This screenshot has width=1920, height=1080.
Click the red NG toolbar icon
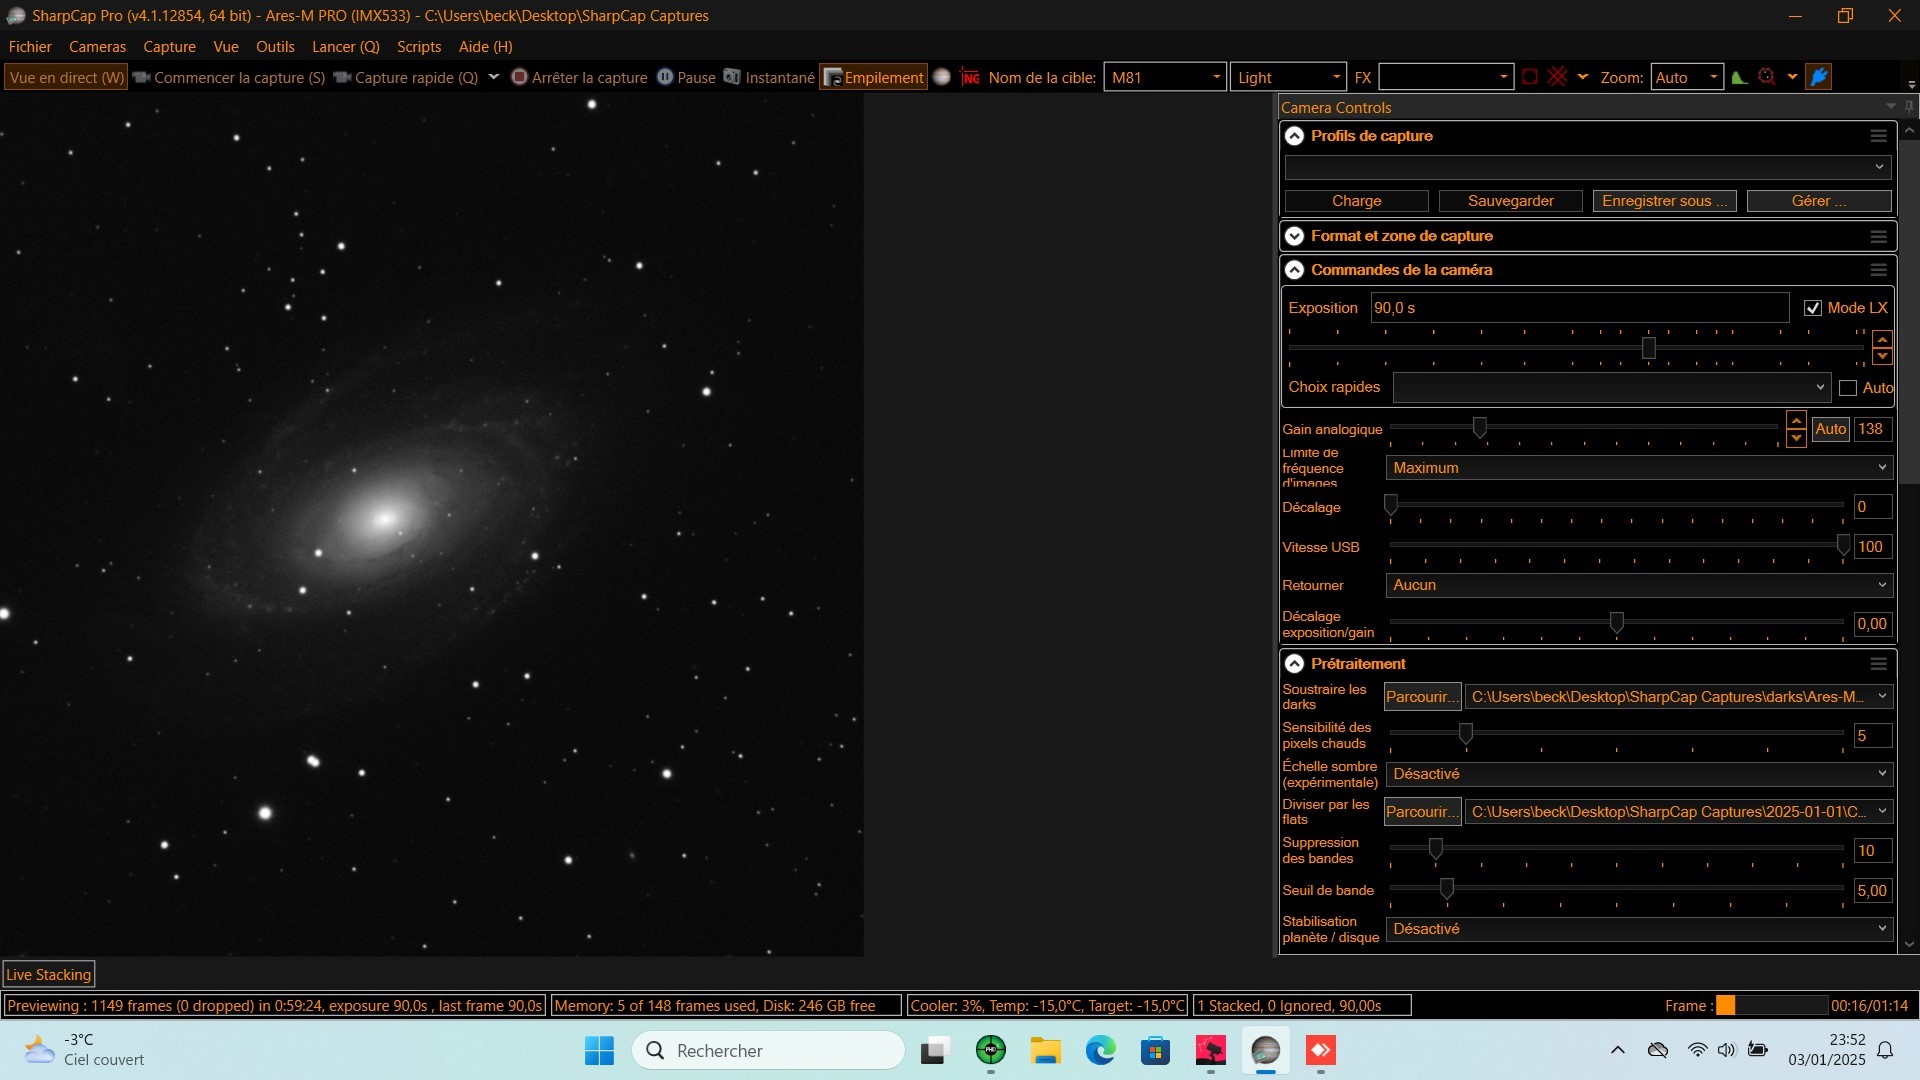pos(970,77)
